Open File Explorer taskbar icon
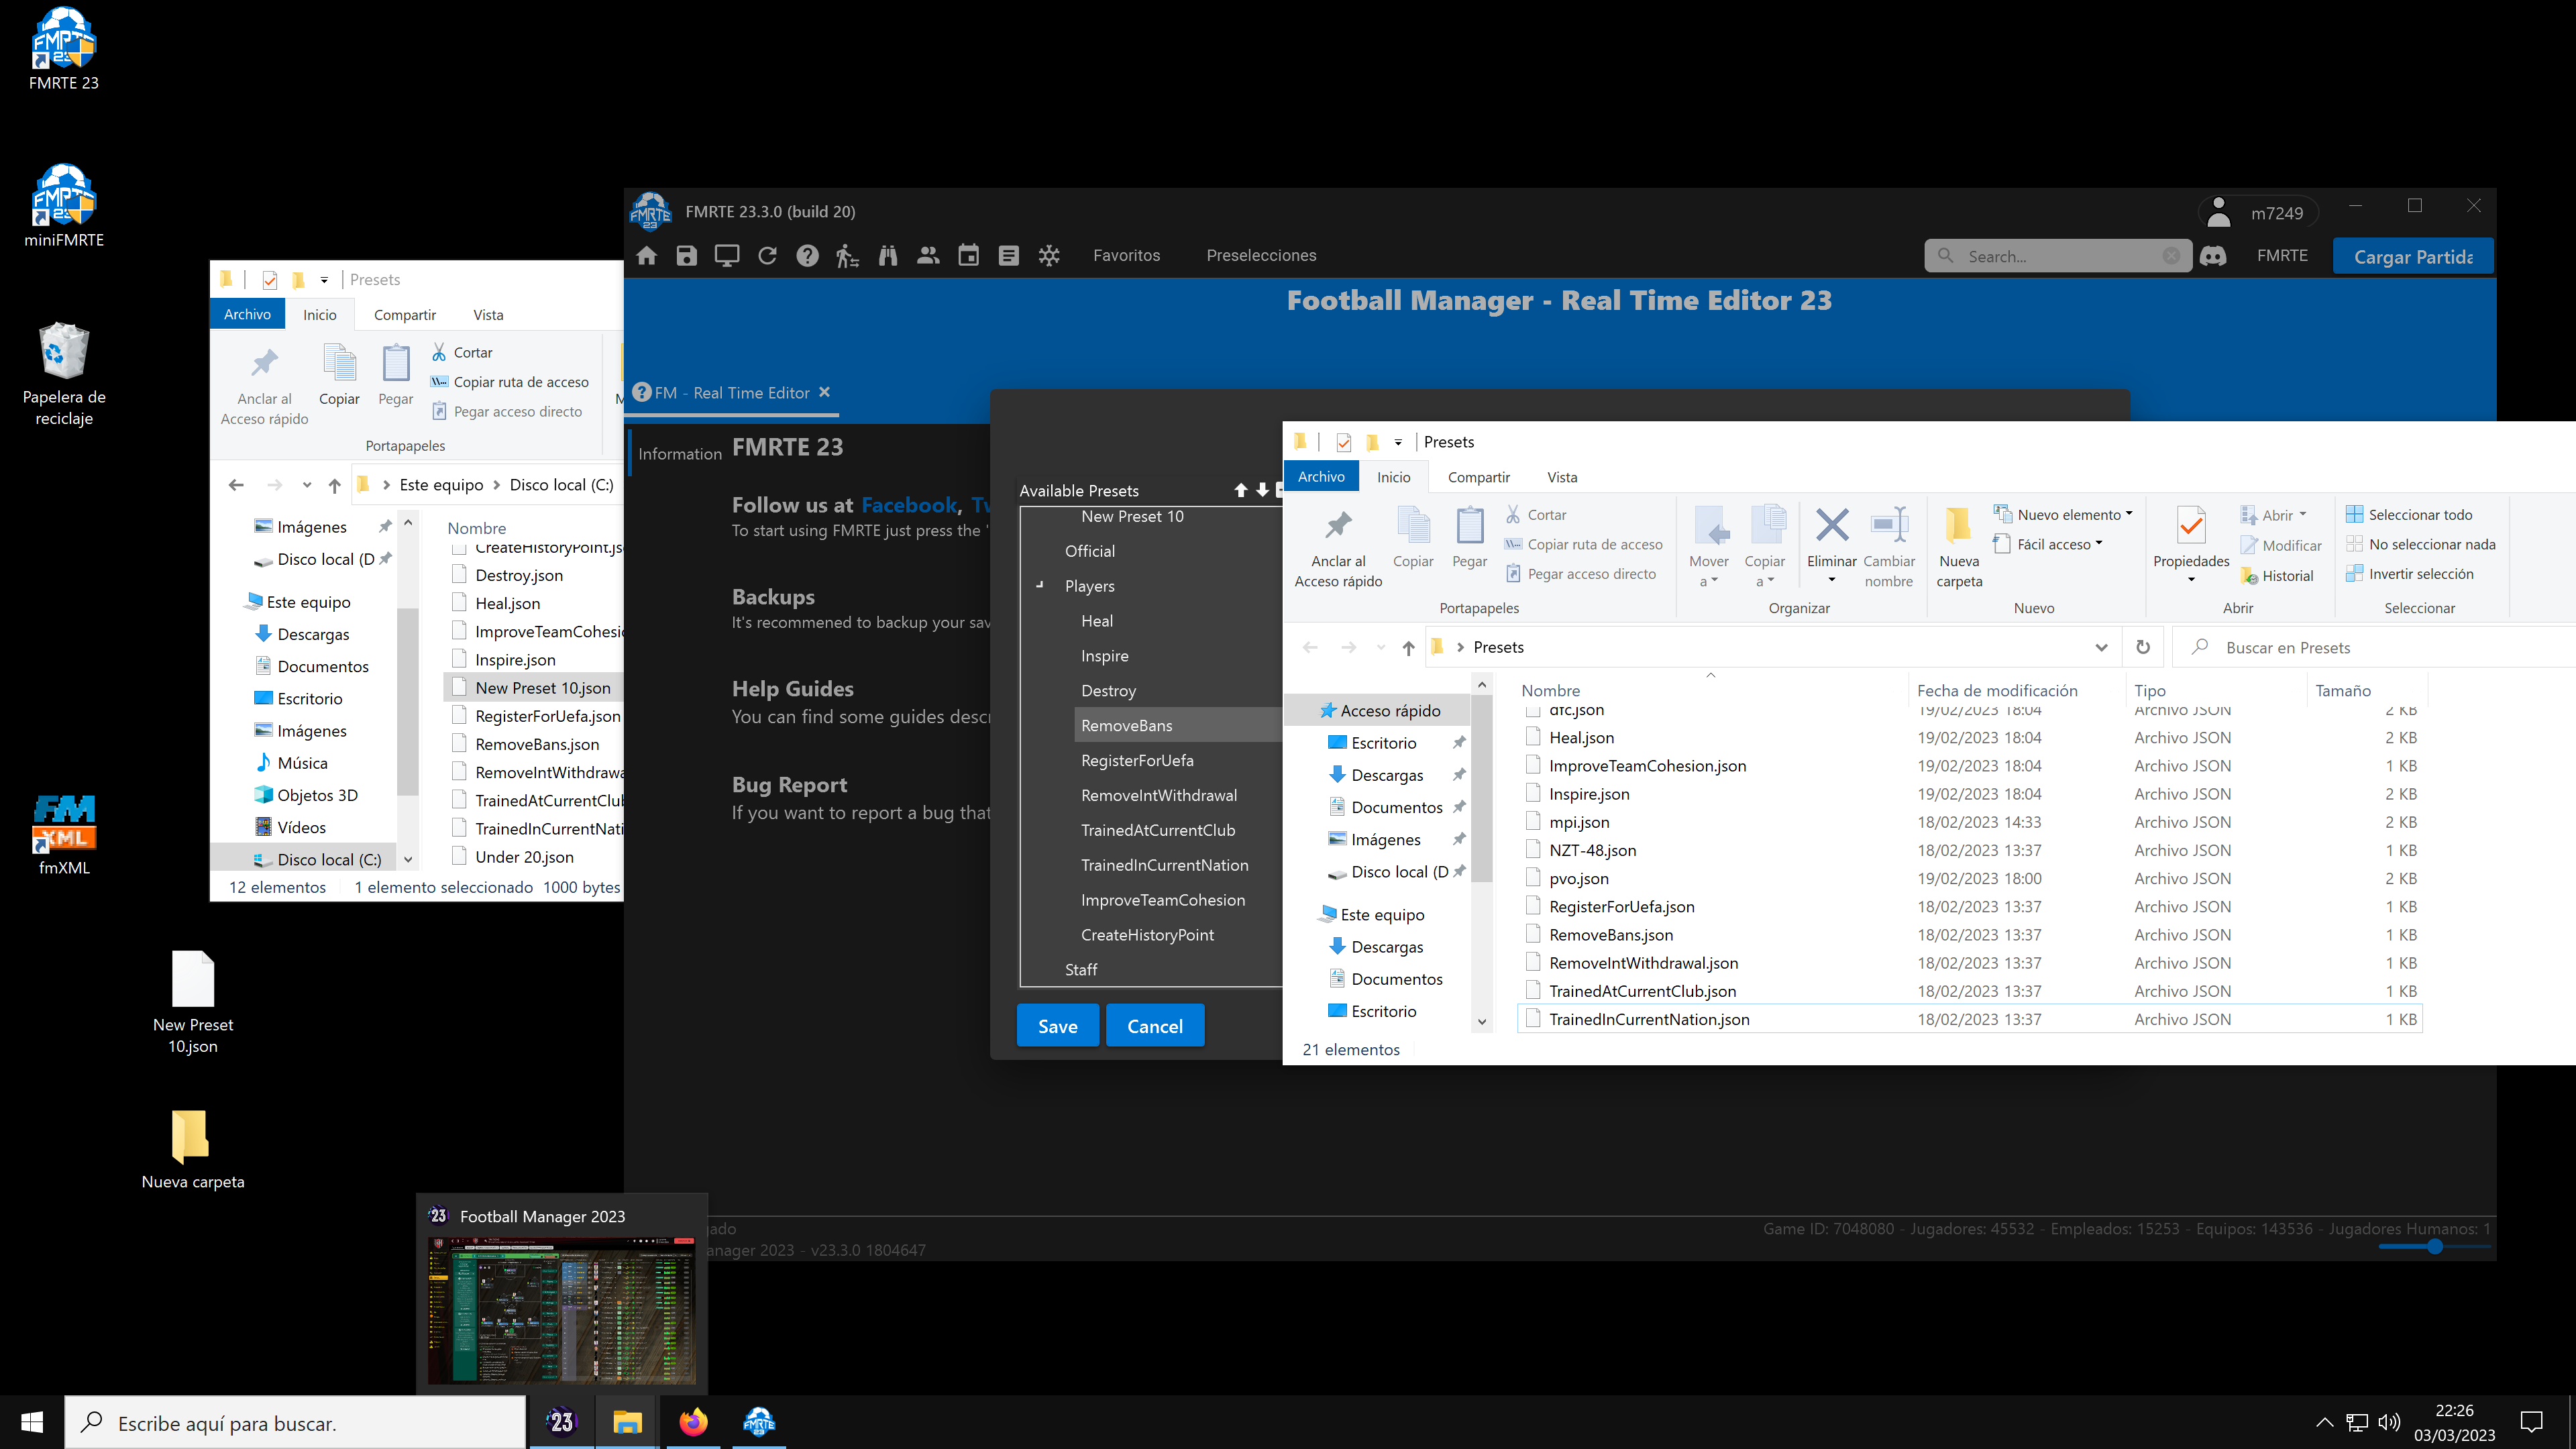This screenshot has width=2576, height=1449. click(627, 1422)
